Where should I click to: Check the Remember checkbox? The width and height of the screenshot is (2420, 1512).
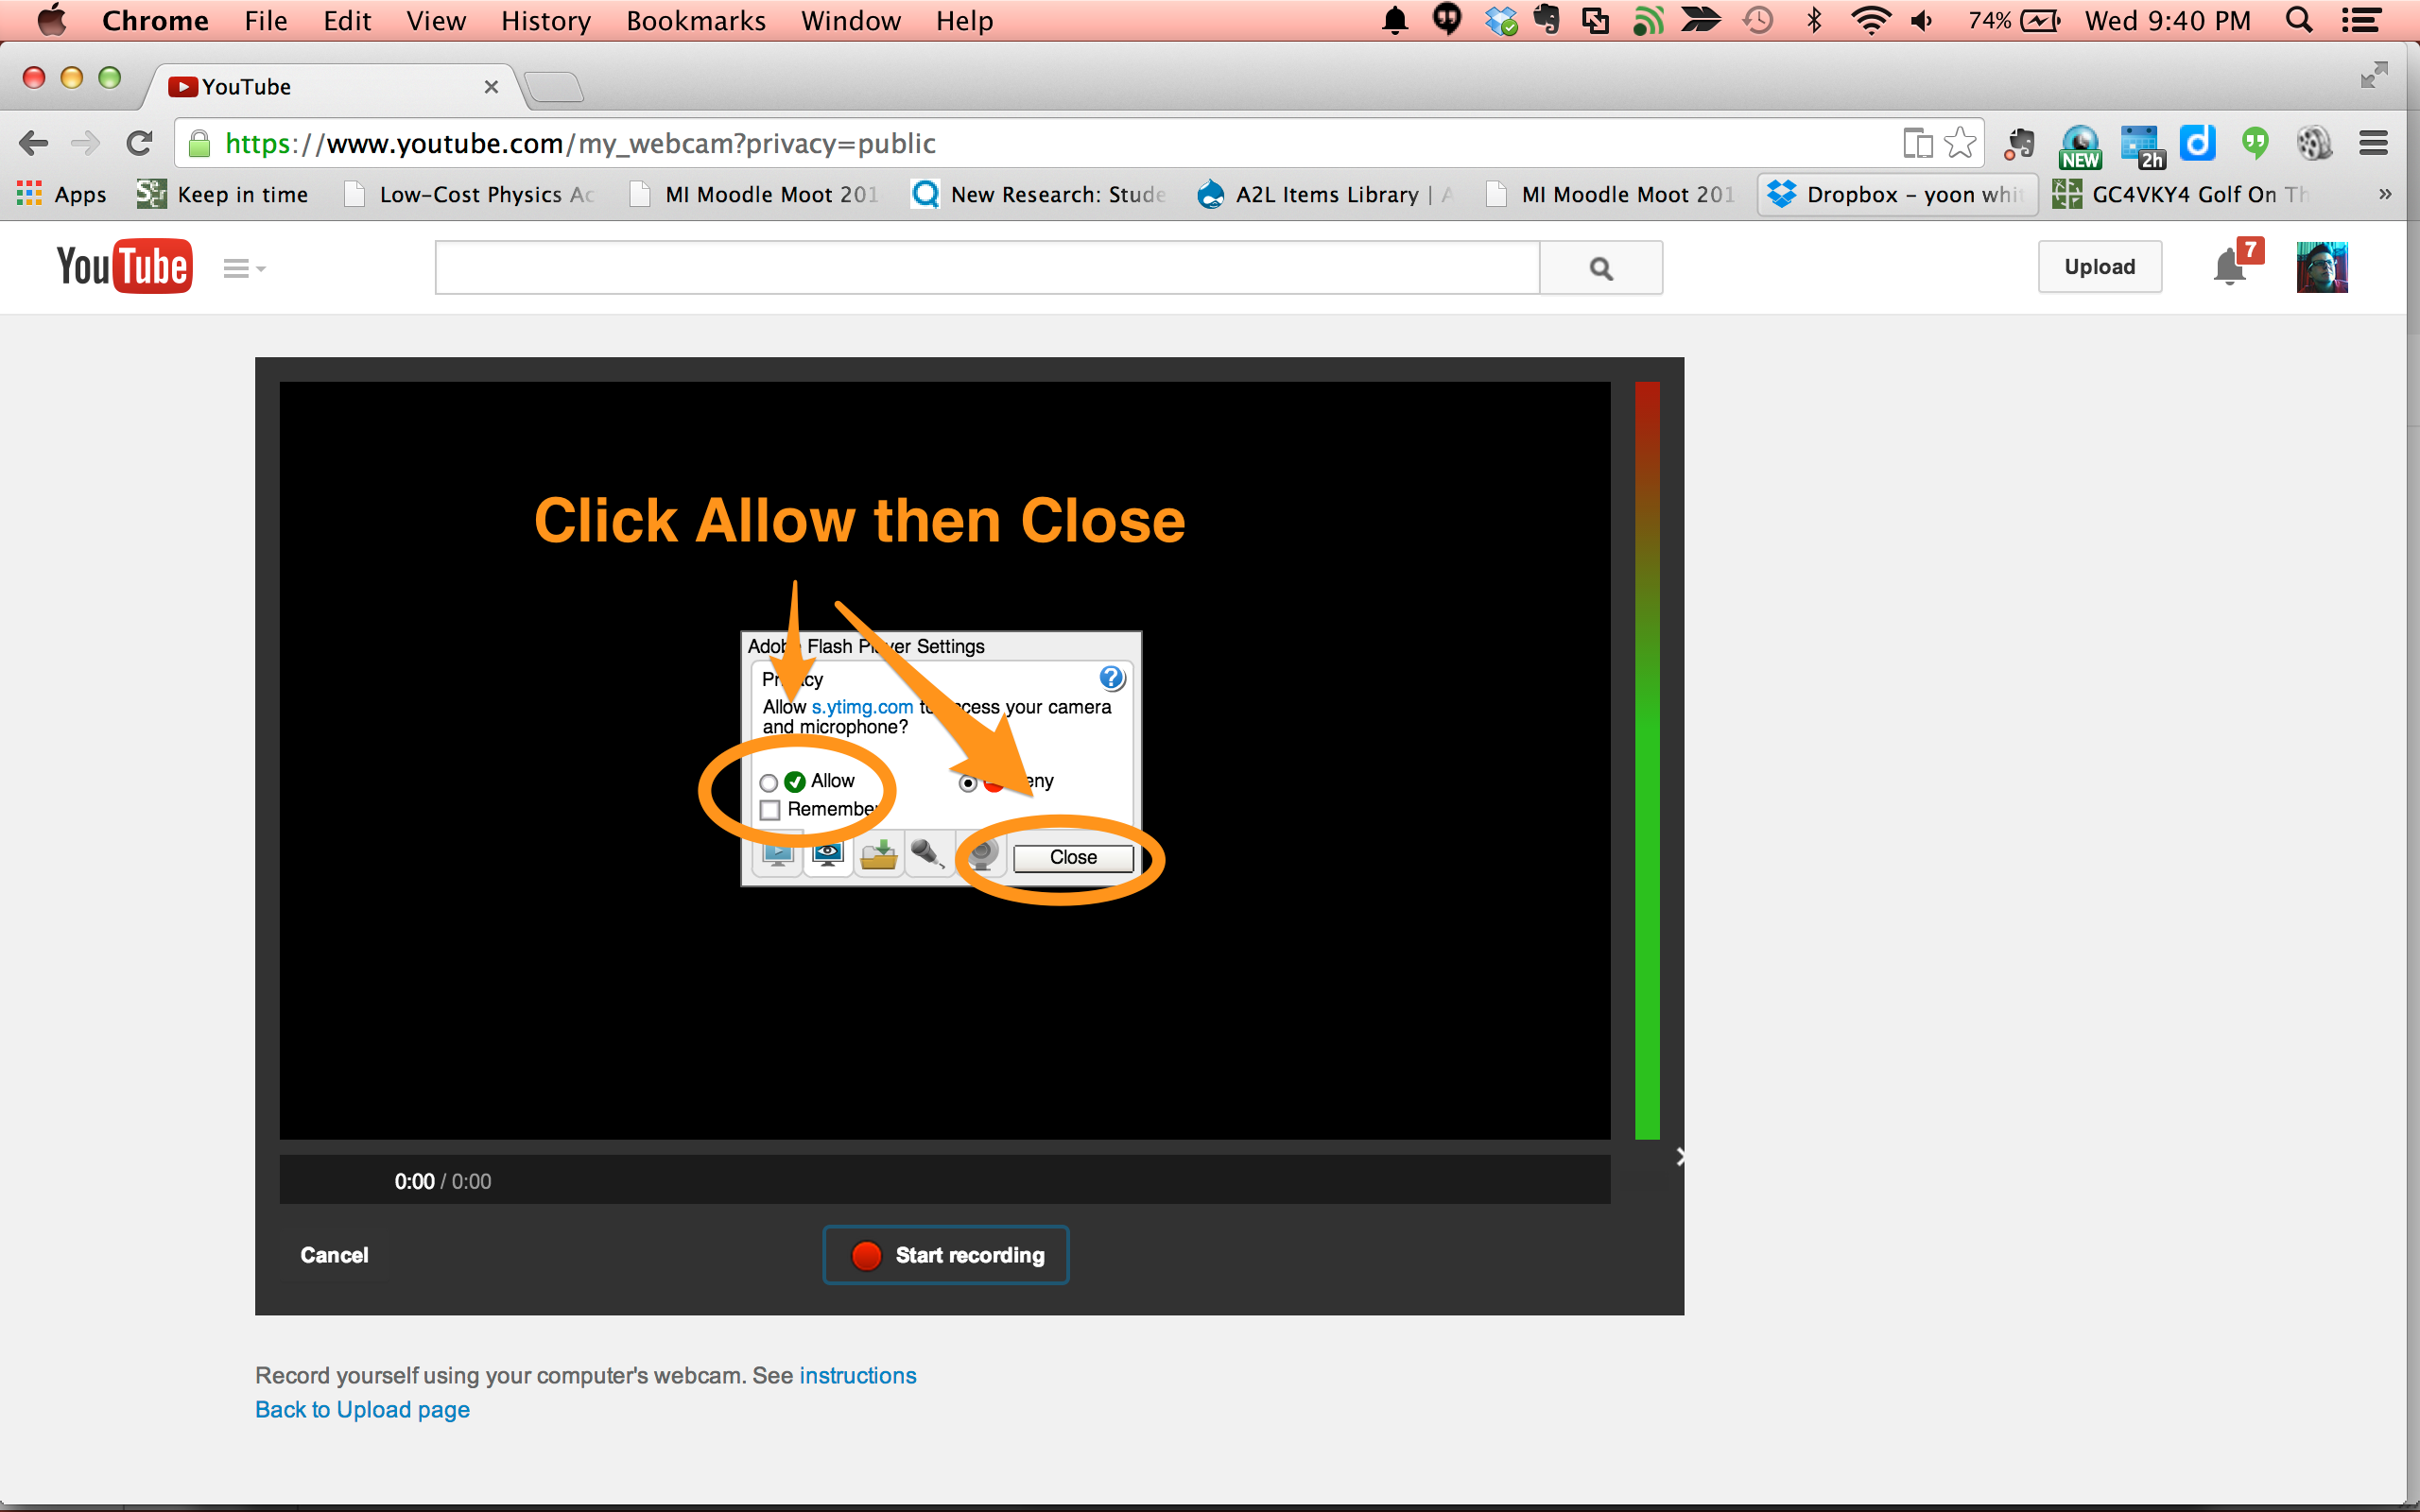click(770, 810)
